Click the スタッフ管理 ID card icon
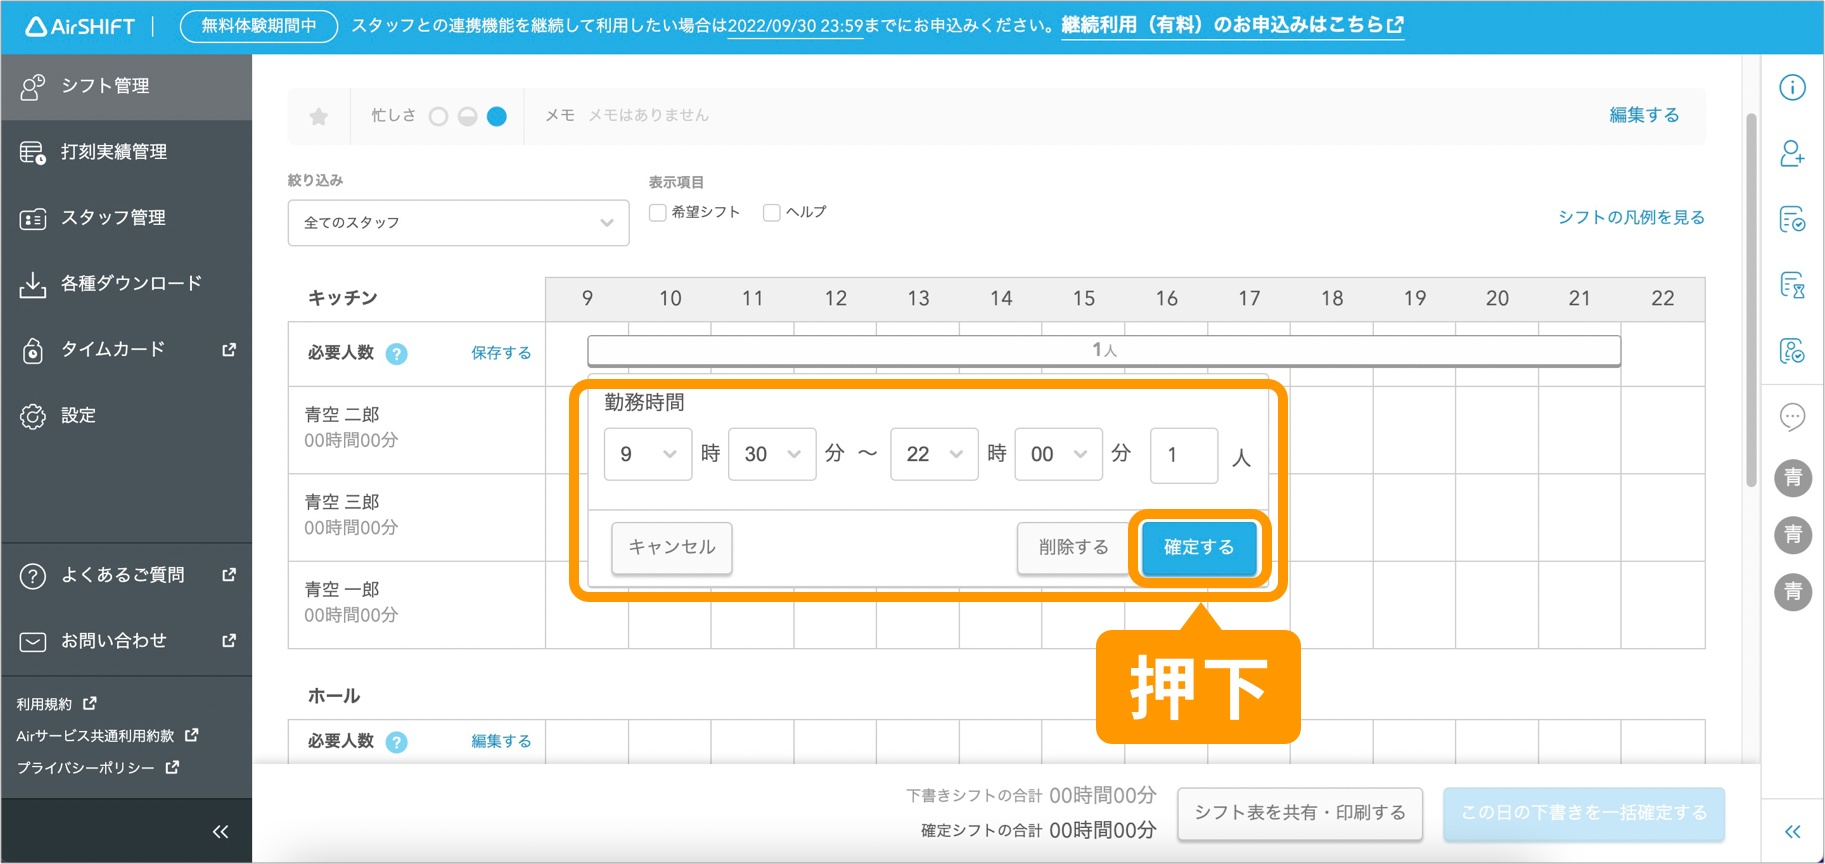 33,218
